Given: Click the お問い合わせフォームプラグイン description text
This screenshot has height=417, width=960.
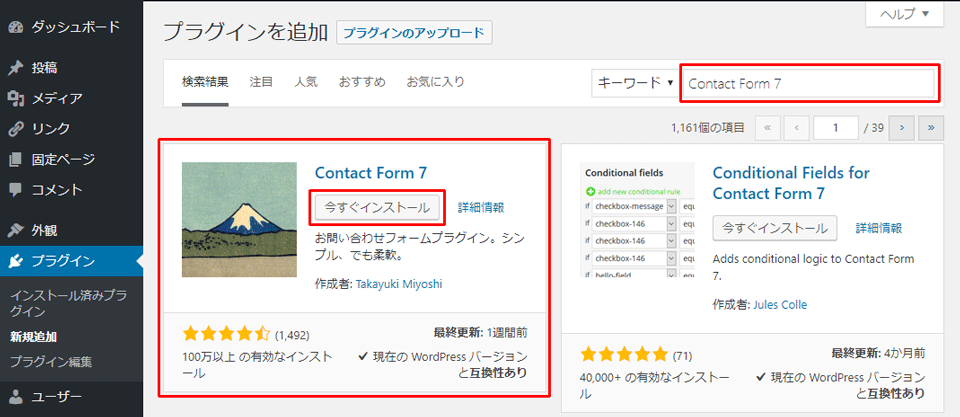Looking at the screenshot, I should coord(421,246).
